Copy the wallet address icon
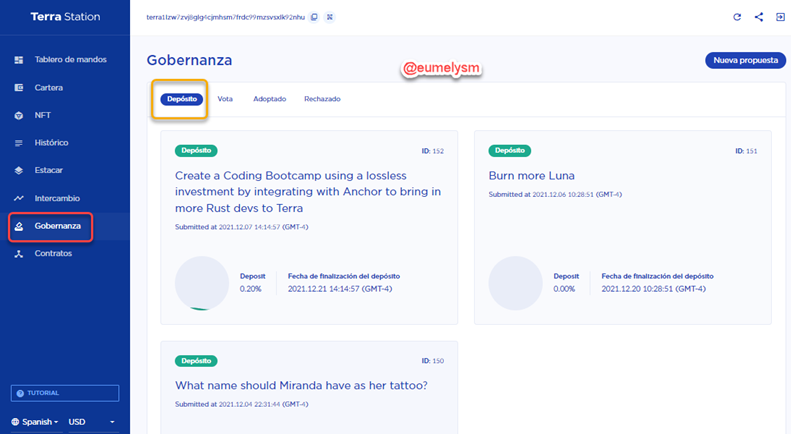The width and height of the screenshot is (791, 434). click(x=314, y=17)
